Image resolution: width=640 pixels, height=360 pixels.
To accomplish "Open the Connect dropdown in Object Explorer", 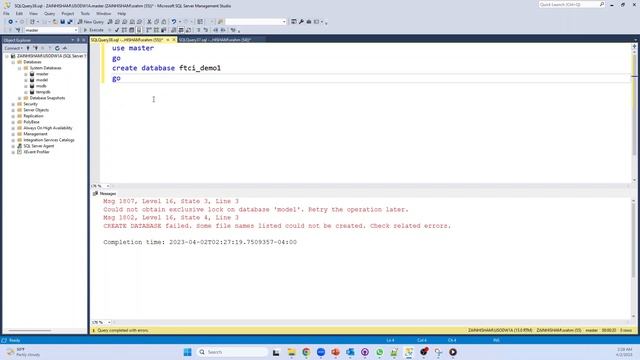I will point(13,48).
